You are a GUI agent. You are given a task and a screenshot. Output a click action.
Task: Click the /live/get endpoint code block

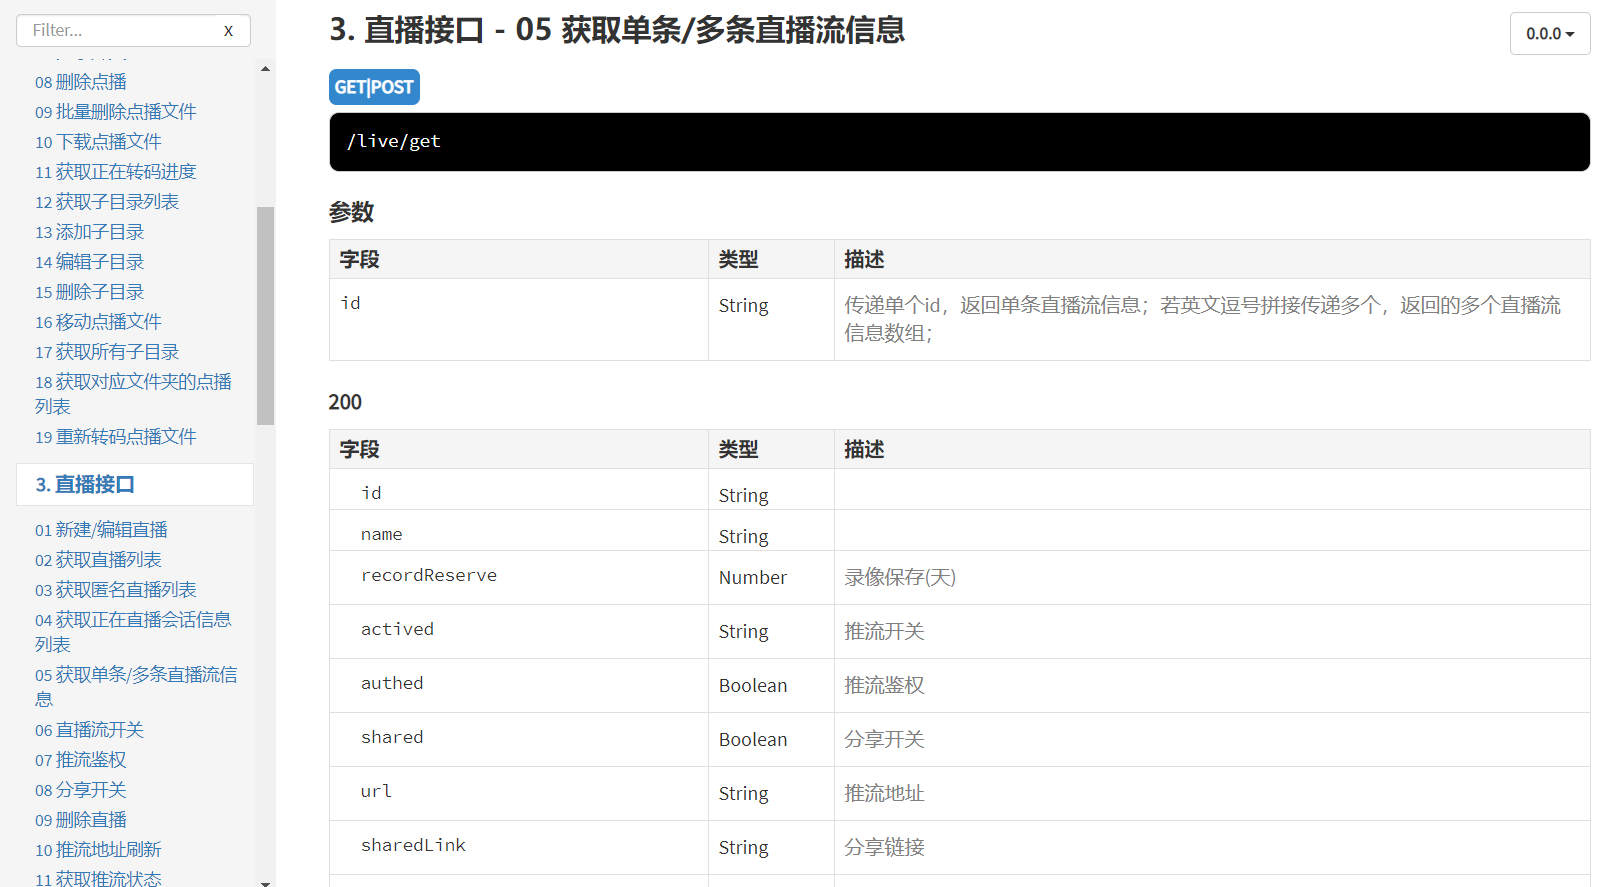pyautogui.click(x=959, y=142)
